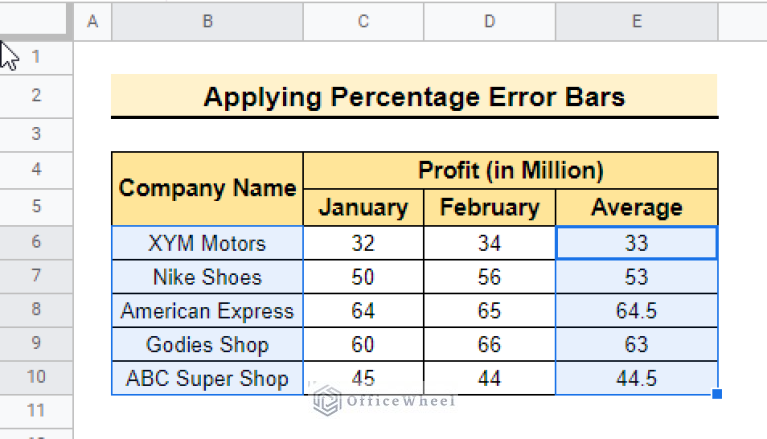Click the 'Company Name' header cell
Screen dimensions: 767x439
pyautogui.click(x=207, y=188)
